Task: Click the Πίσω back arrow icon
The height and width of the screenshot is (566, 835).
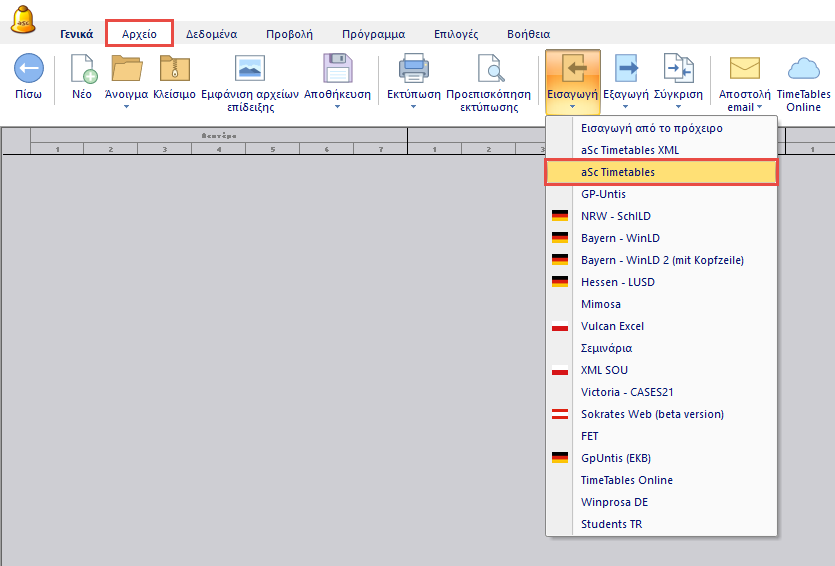Action: click(29, 69)
